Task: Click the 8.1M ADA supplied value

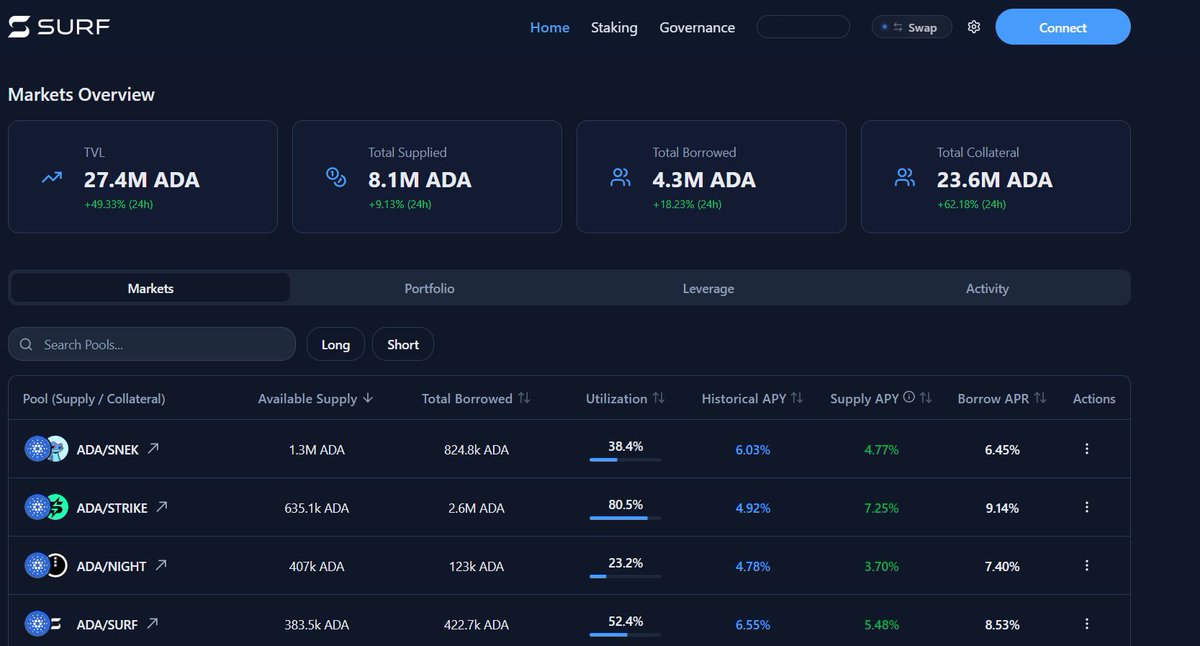Action: tap(420, 180)
